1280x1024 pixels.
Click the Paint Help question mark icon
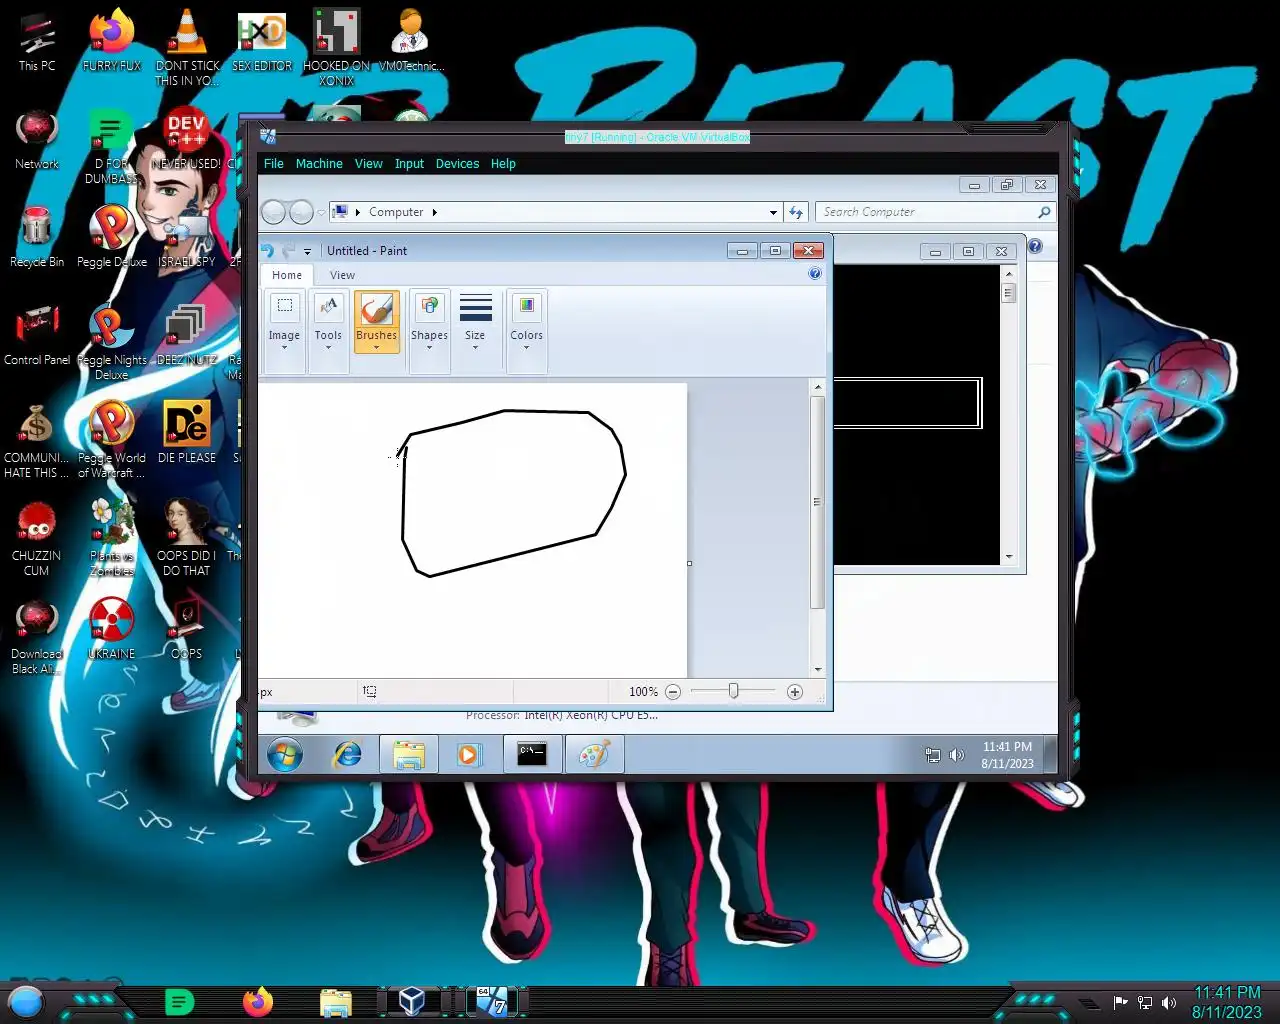[815, 273]
